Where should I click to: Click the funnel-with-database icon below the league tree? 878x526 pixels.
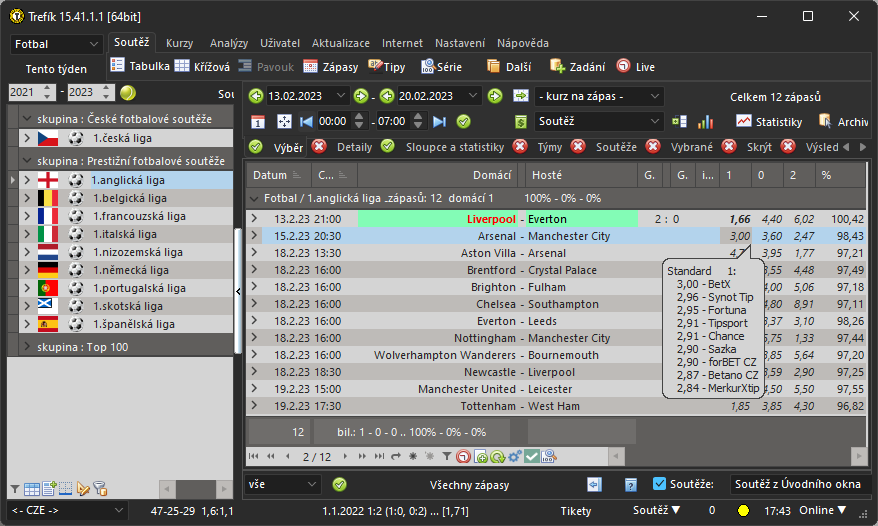tap(100, 489)
